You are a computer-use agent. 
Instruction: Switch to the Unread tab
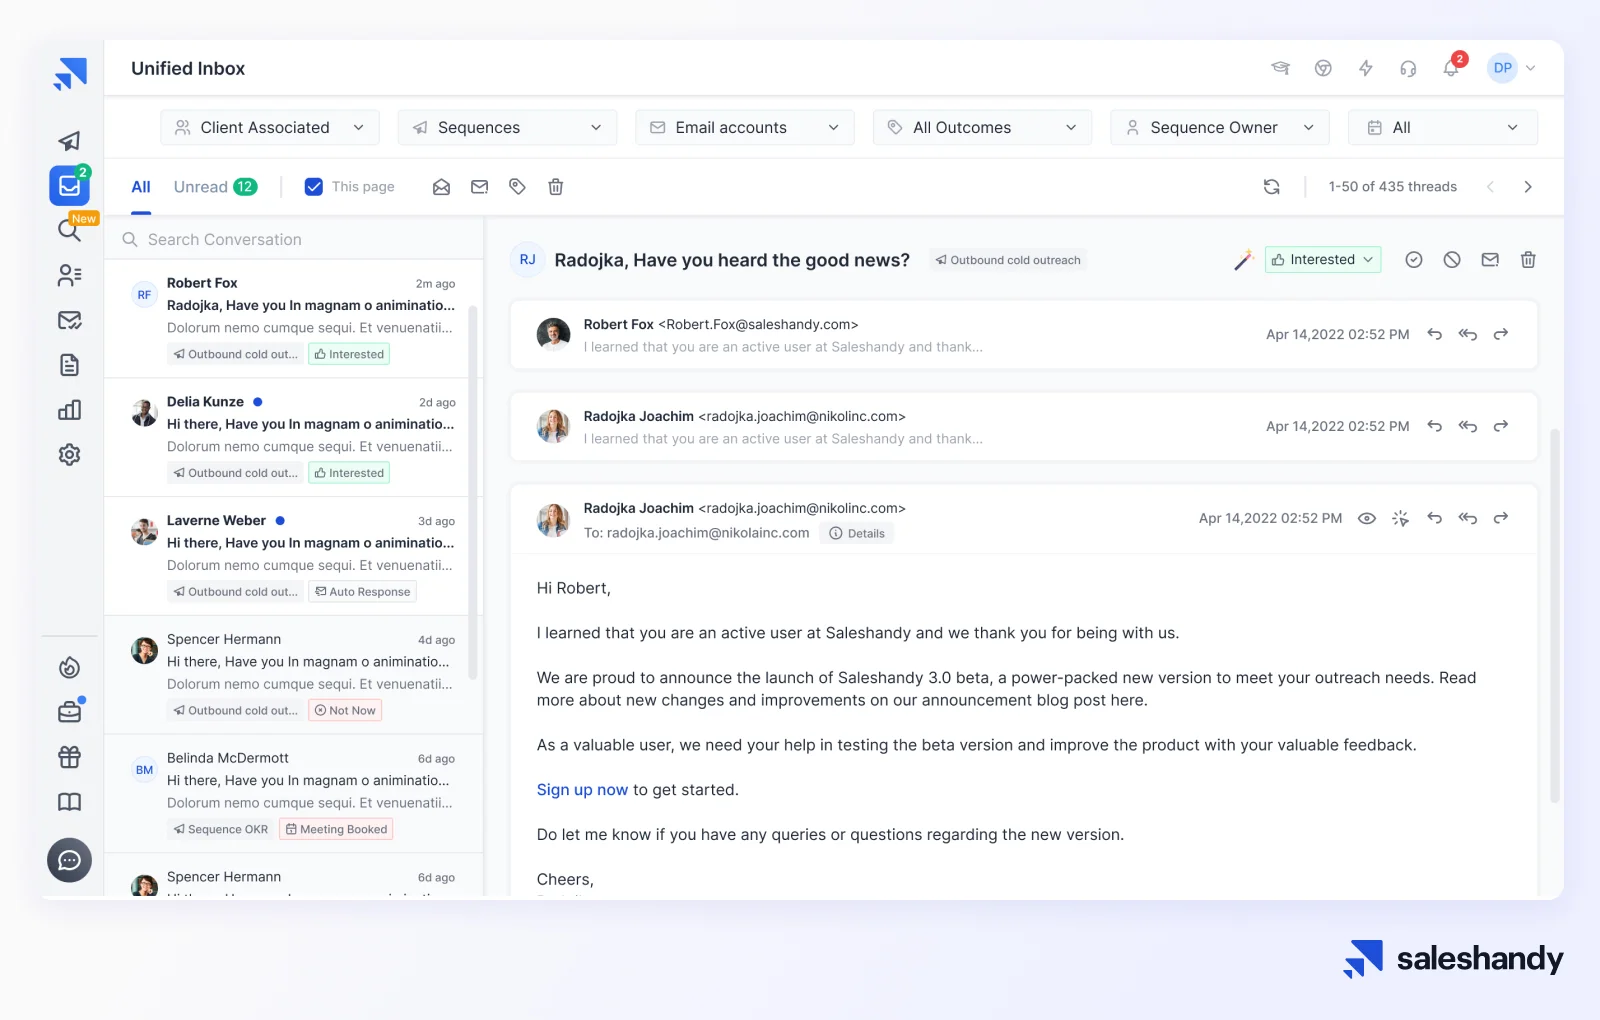(200, 186)
